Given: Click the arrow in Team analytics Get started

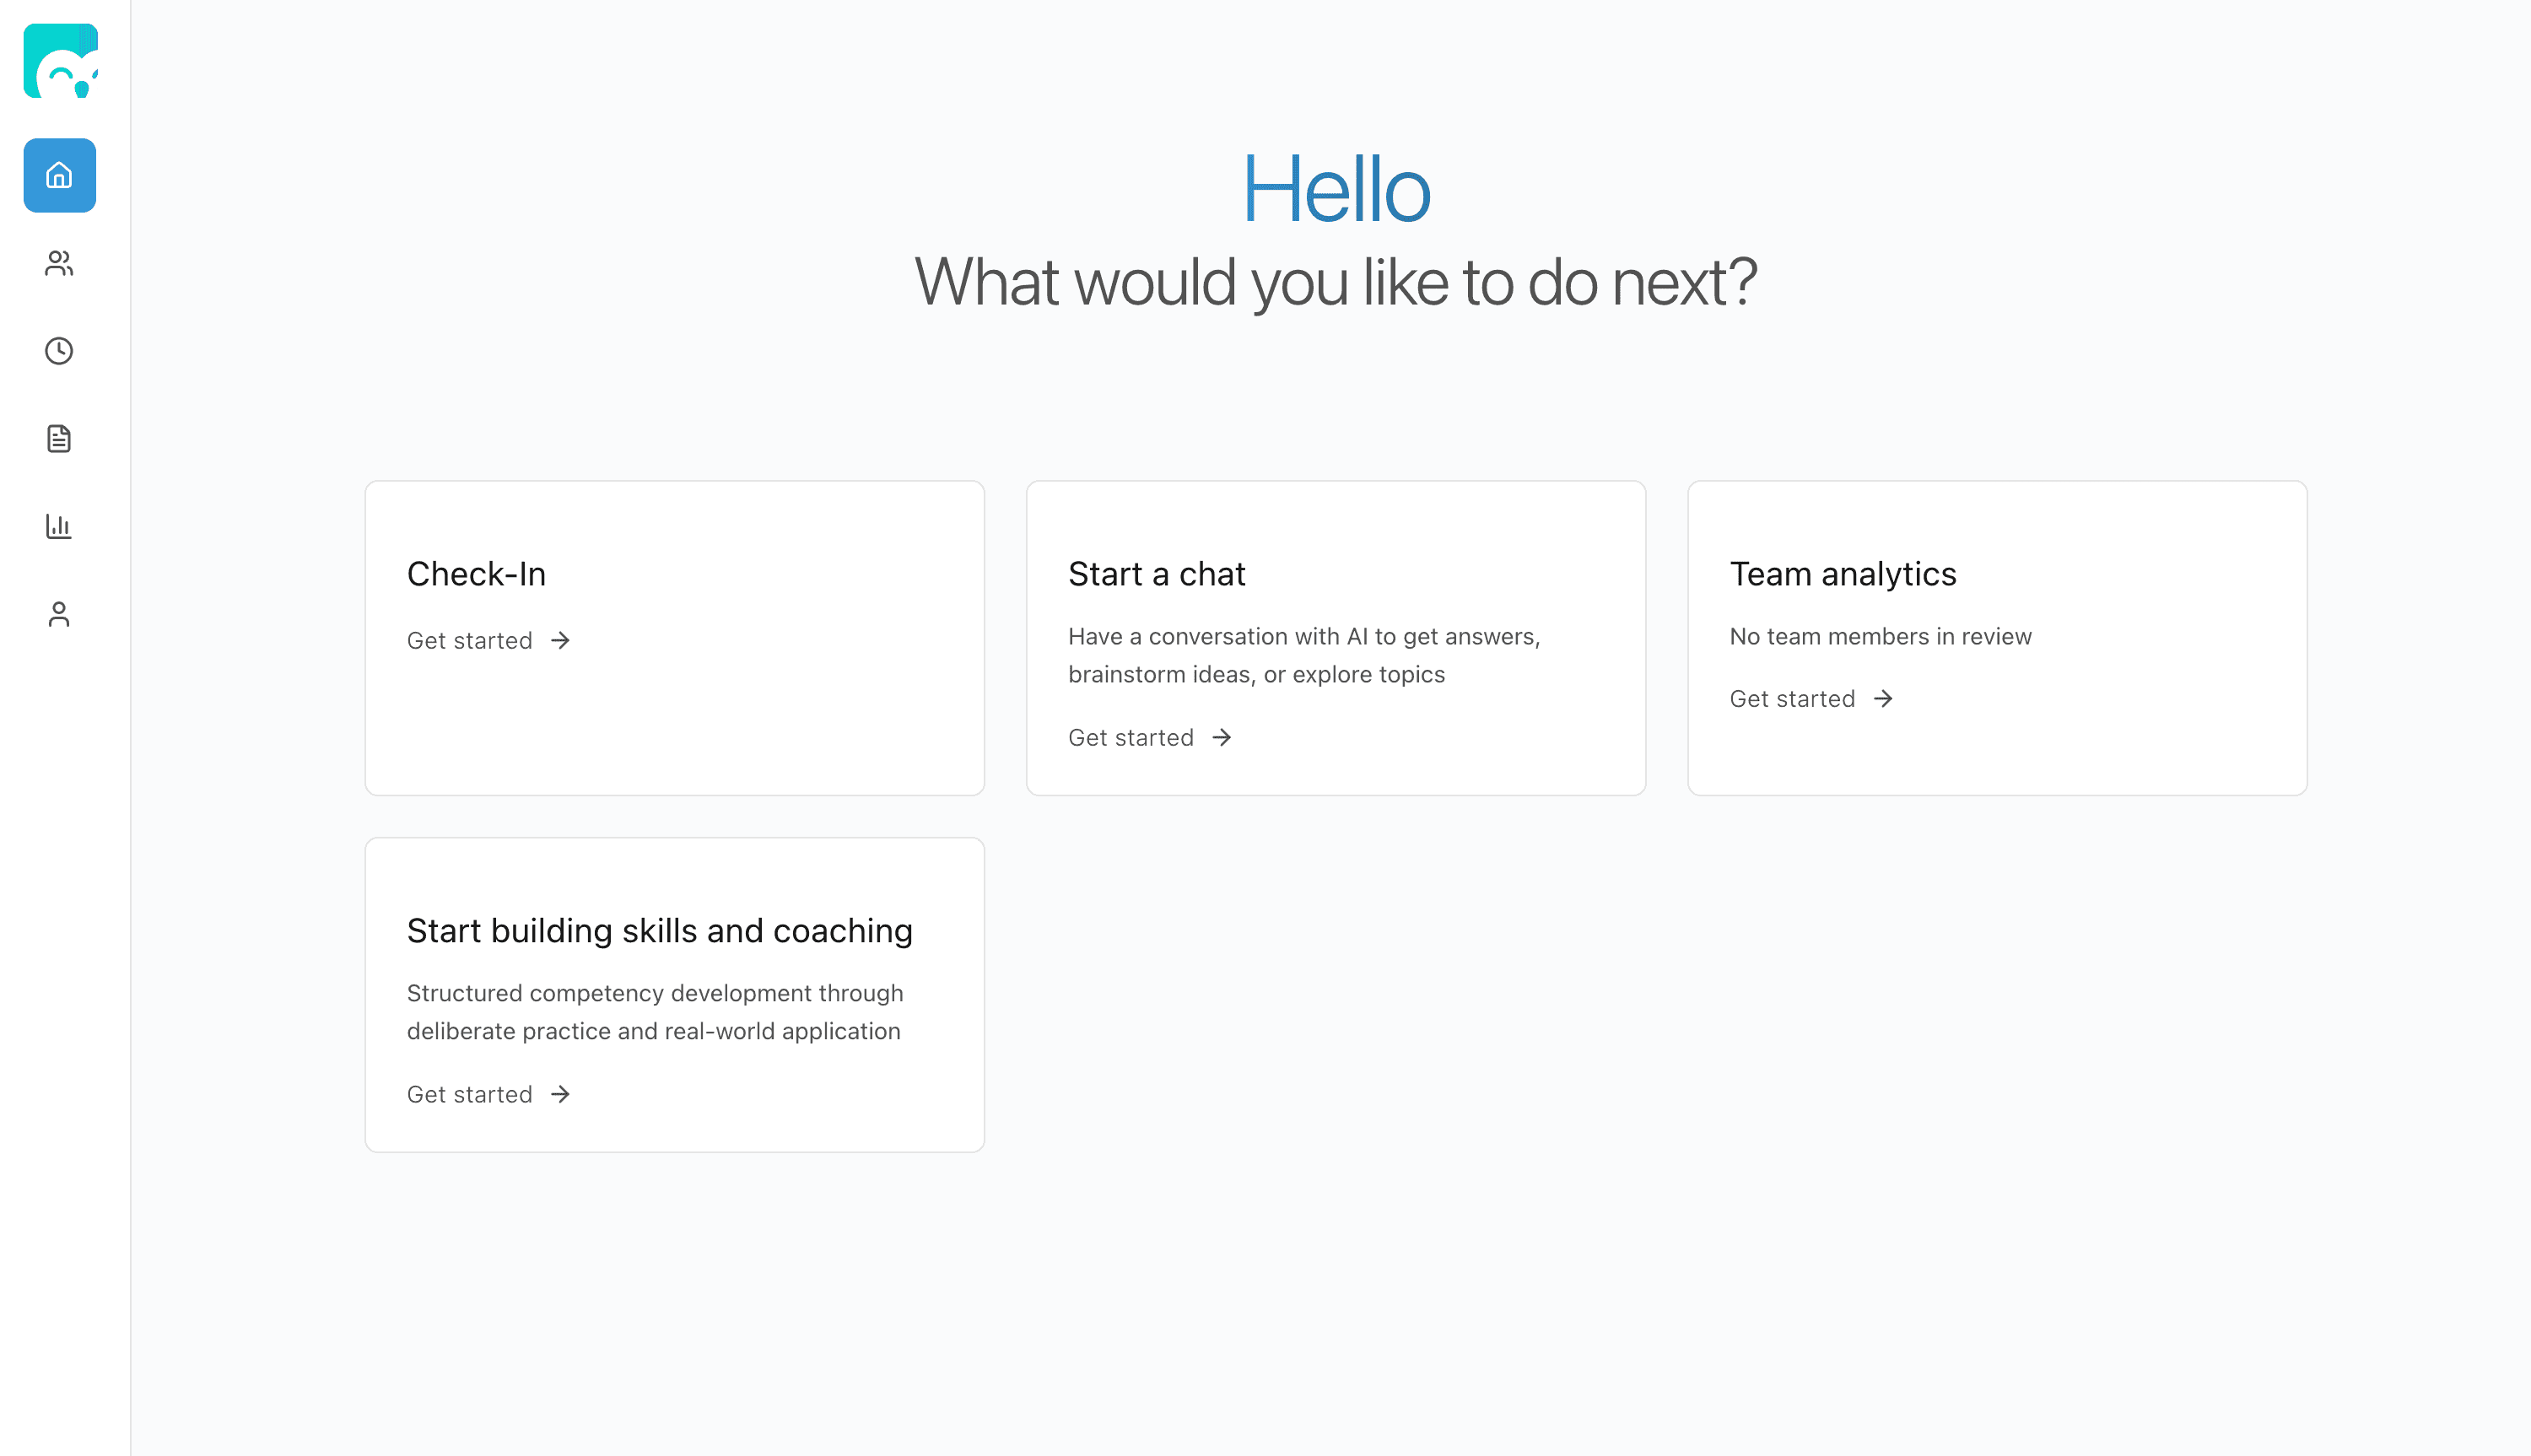Looking at the screenshot, I should 1884,698.
